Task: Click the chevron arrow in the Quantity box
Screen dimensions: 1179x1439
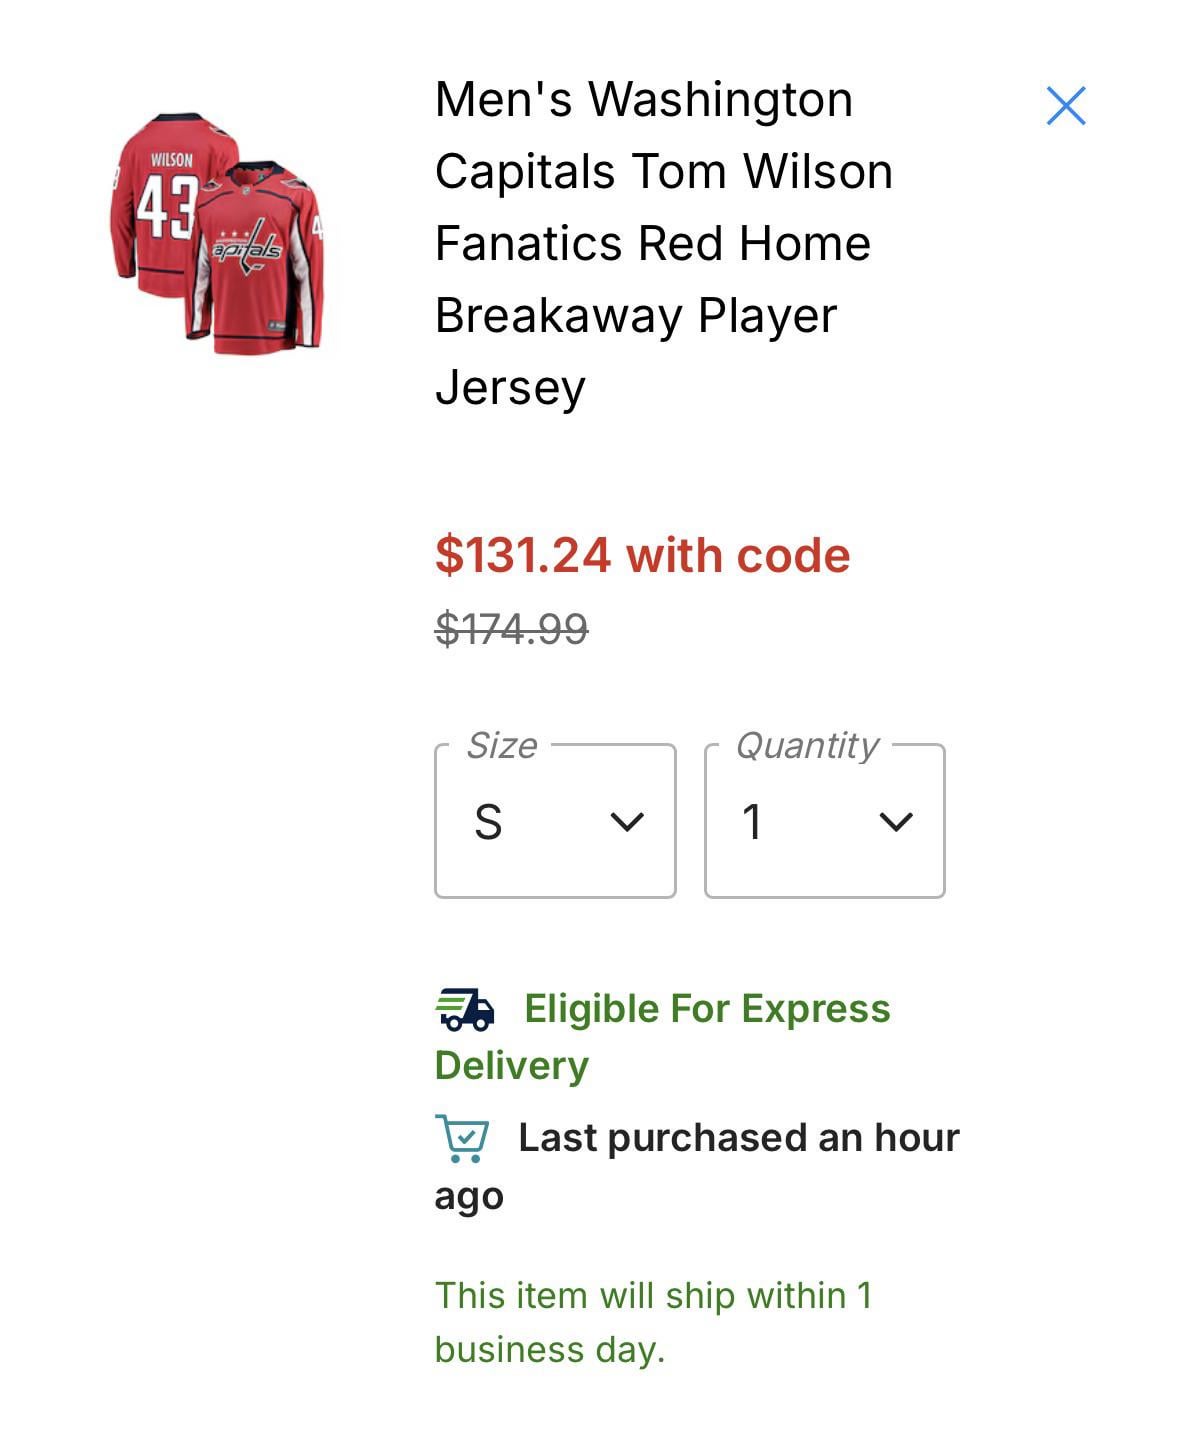Action: tap(896, 822)
